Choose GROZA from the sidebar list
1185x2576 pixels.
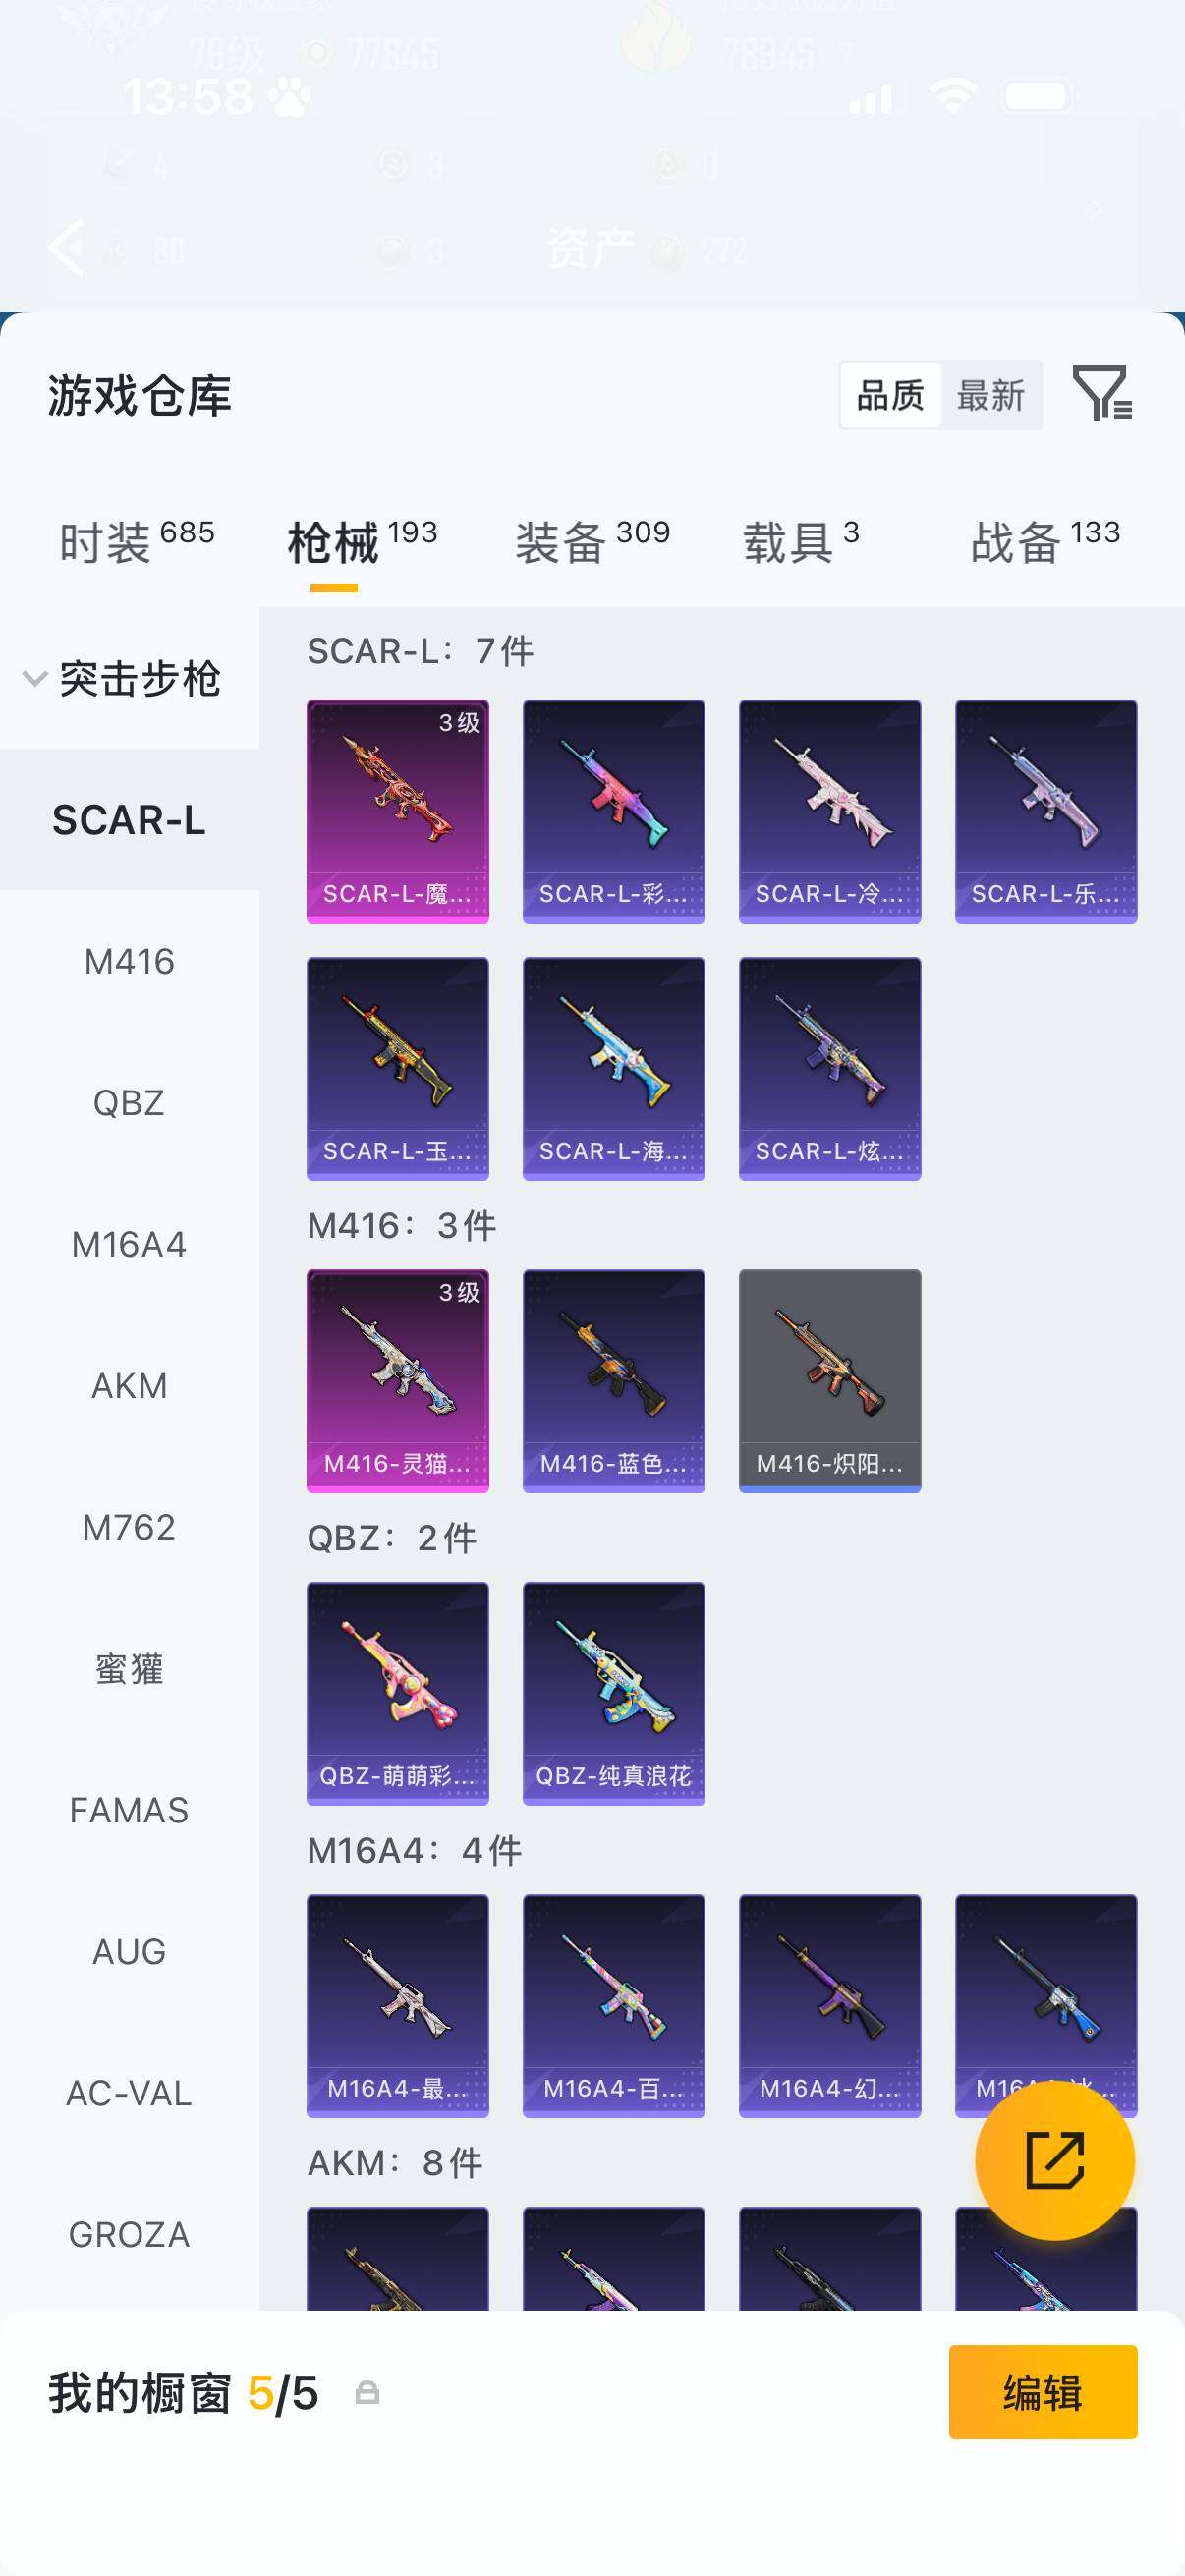pyautogui.click(x=129, y=2234)
